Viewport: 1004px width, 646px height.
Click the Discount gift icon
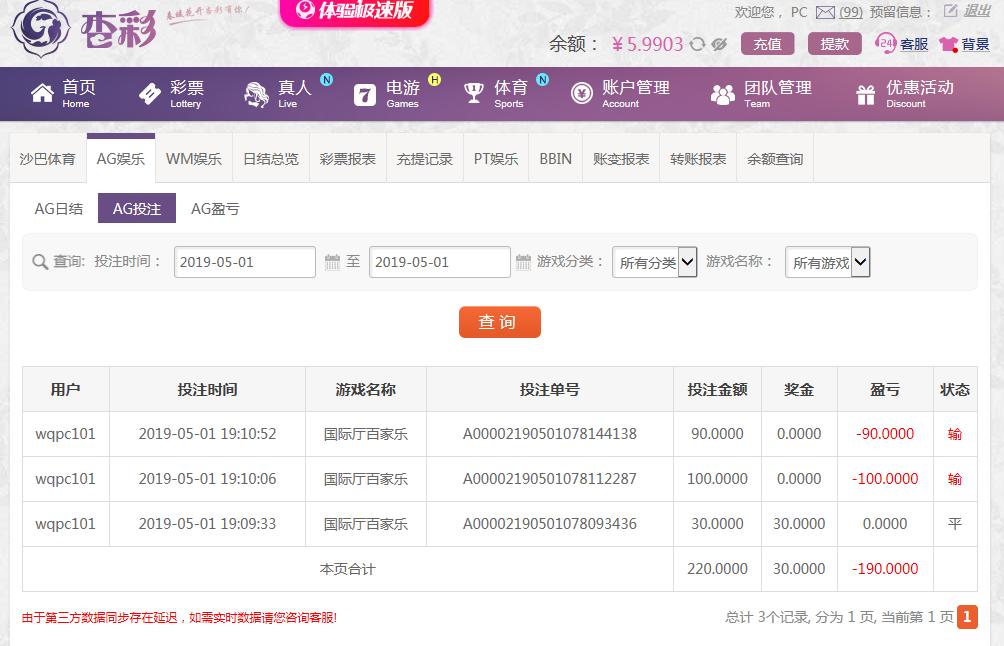tap(866, 95)
